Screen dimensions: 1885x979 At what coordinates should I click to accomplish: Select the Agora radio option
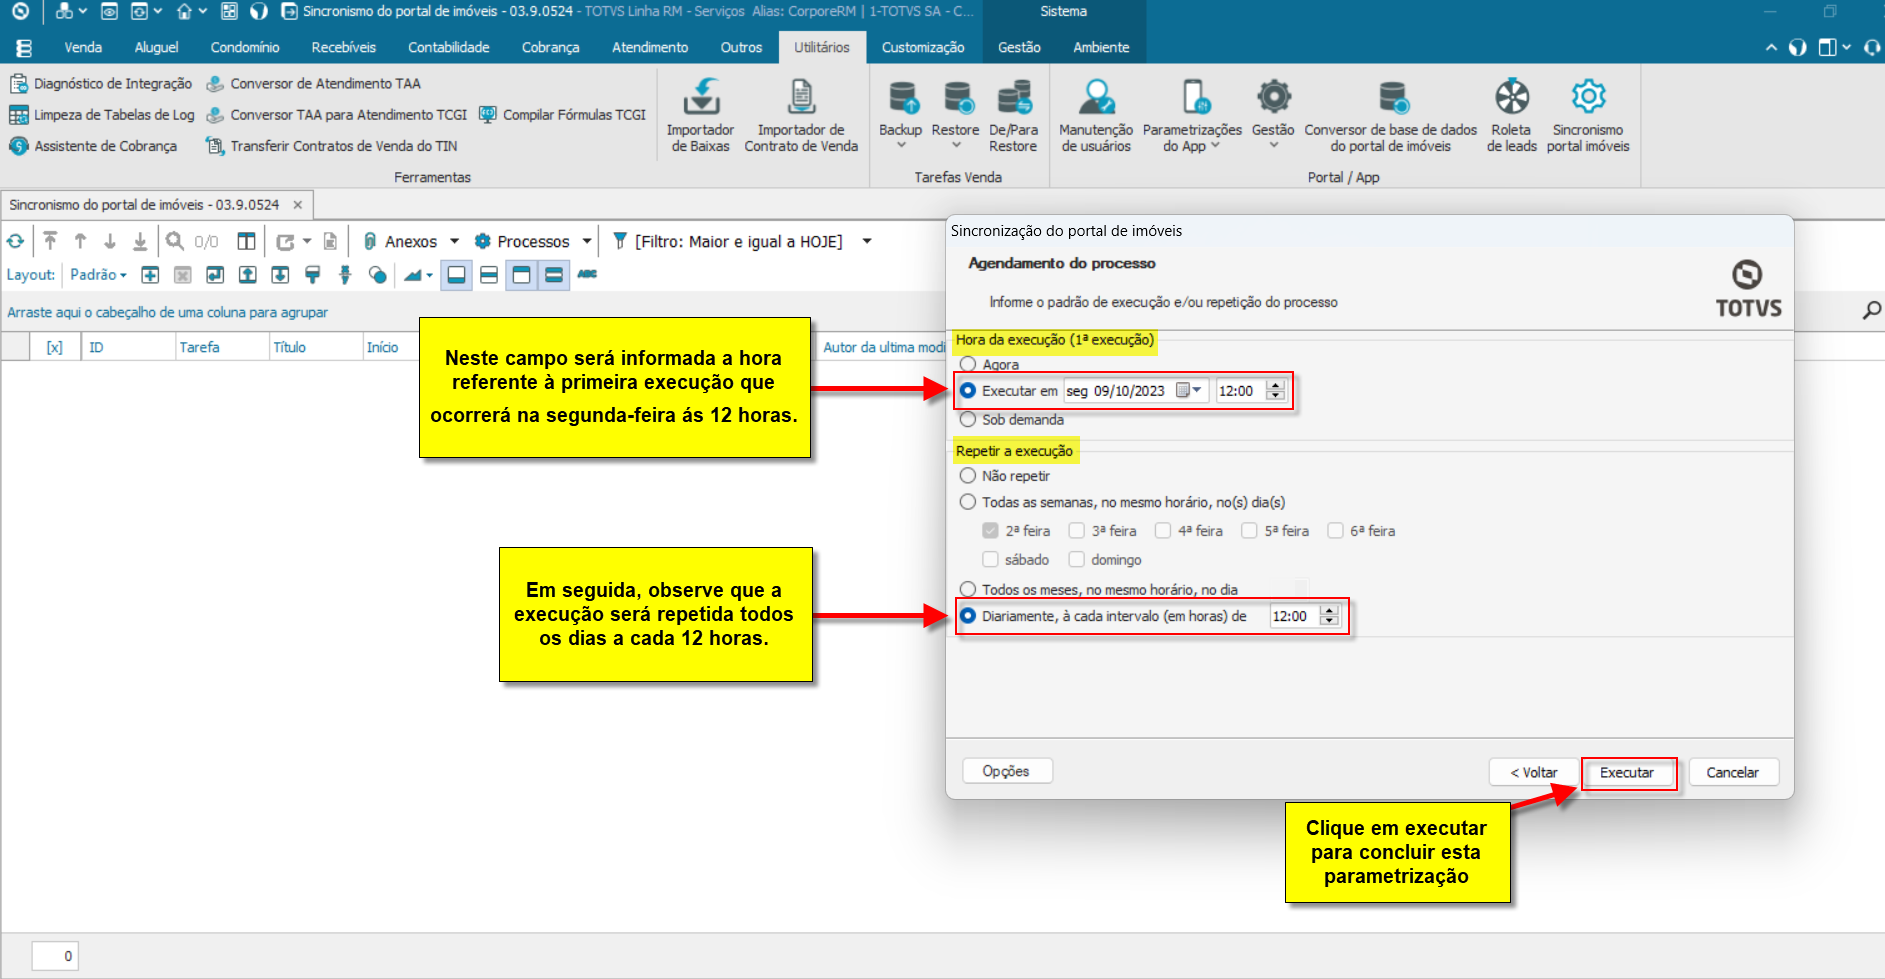tap(968, 364)
